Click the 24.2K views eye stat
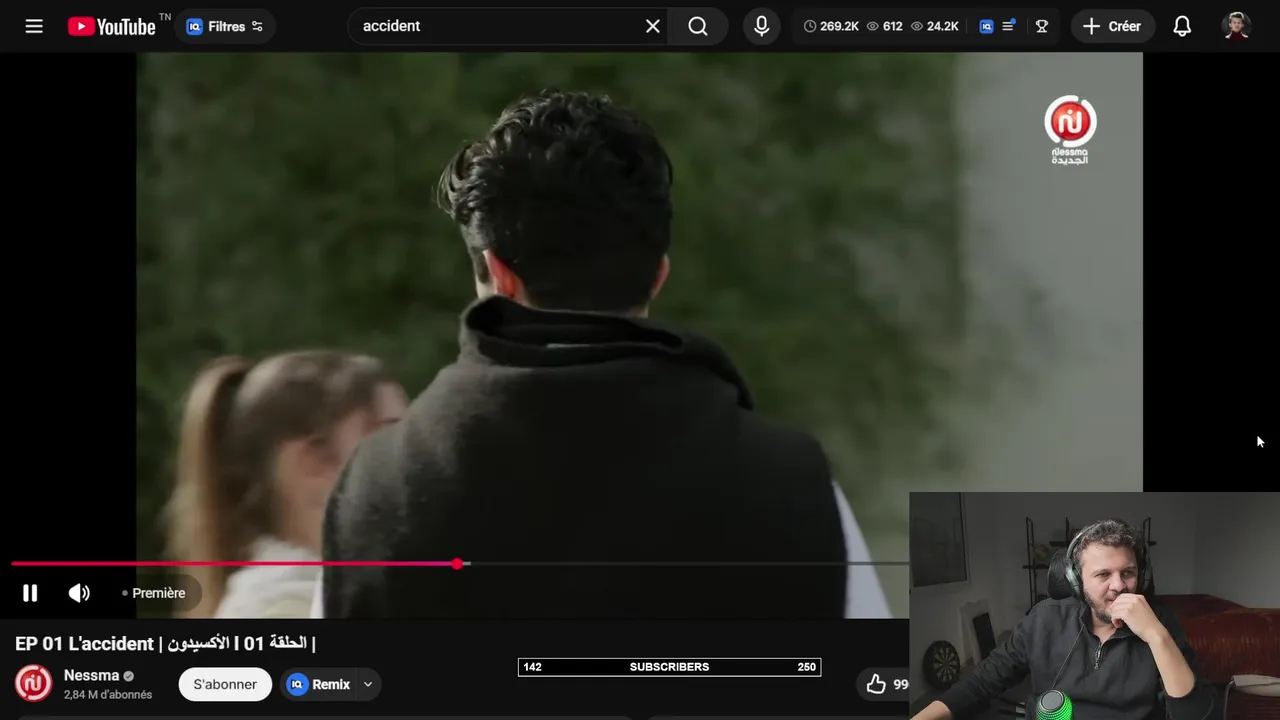This screenshot has width=1280, height=720. pyautogui.click(x=935, y=26)
